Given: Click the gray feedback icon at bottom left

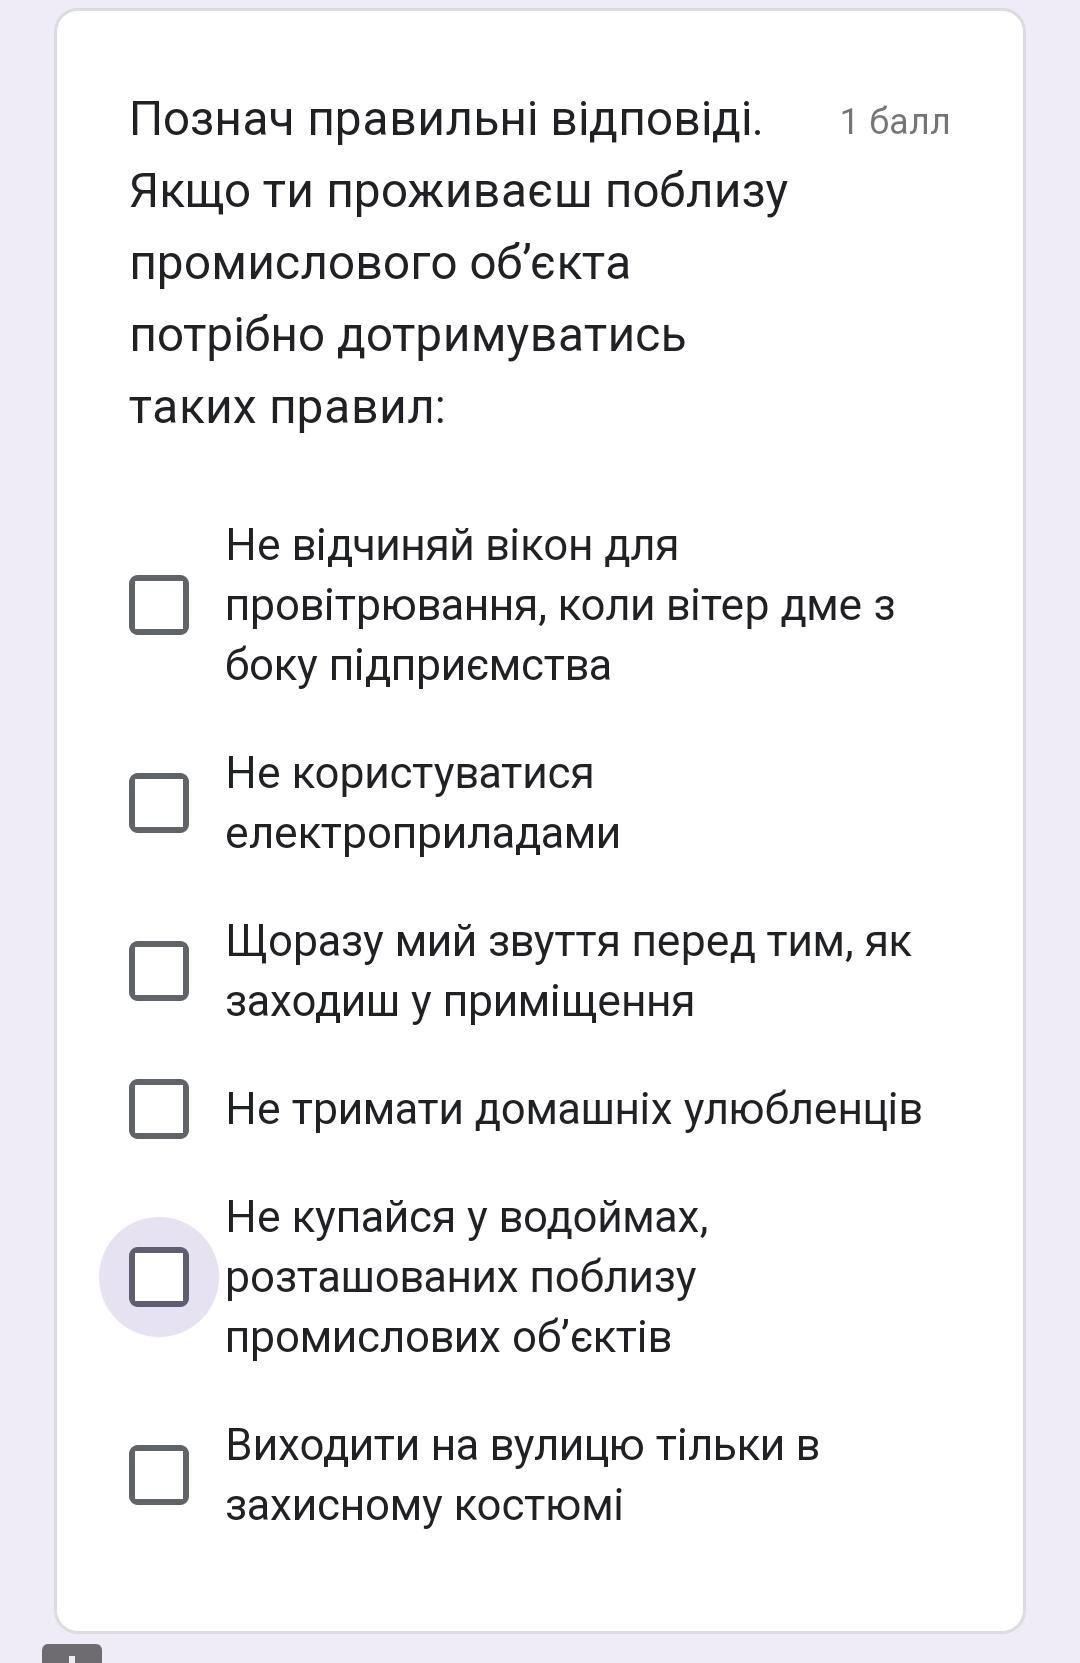Looking at the screenshot, I should [72, 1653].
